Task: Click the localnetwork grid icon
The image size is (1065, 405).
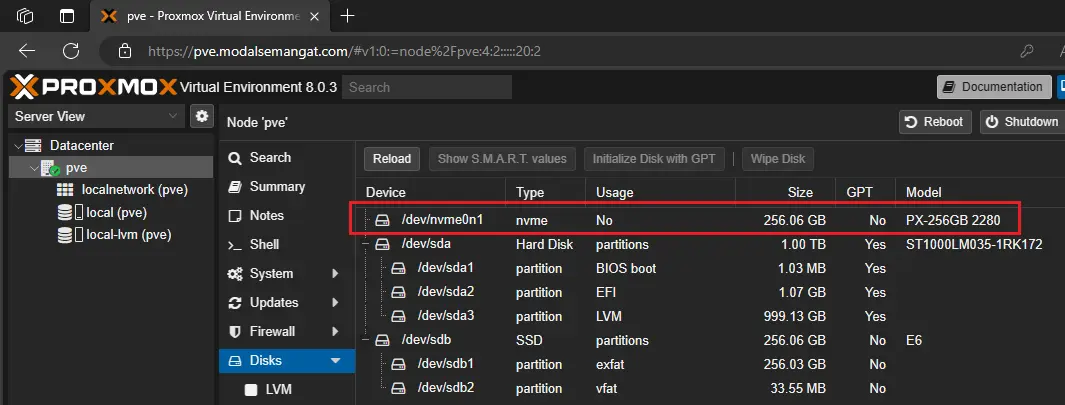Action: pos(65,190)
